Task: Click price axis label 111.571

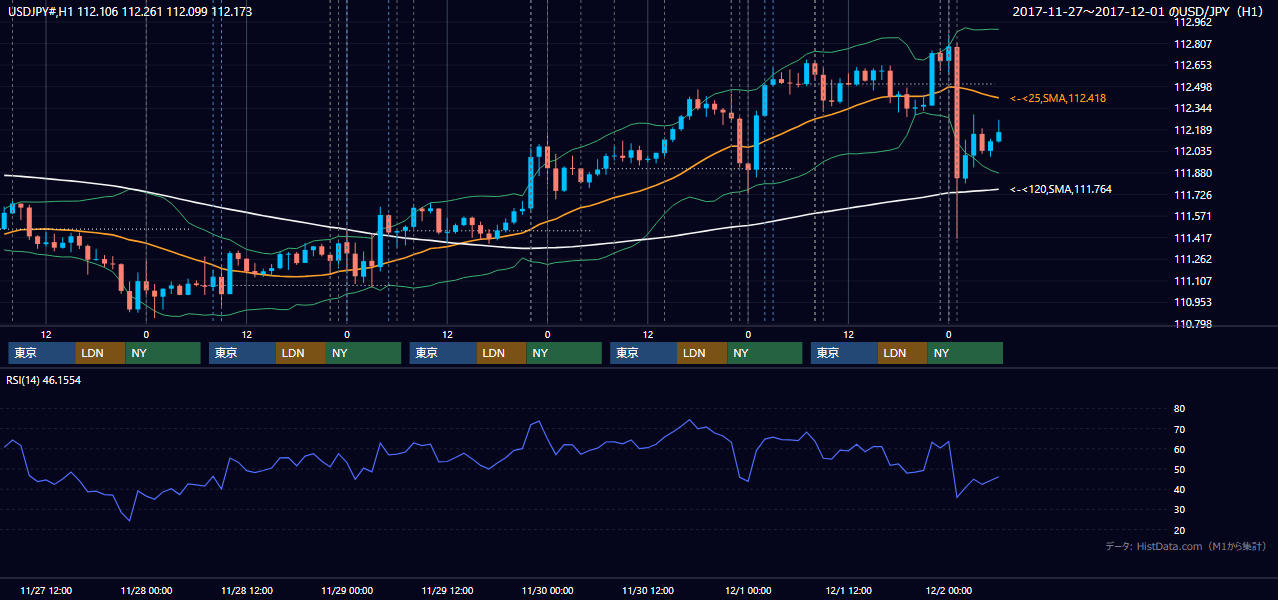Action: coord(1192,216)
